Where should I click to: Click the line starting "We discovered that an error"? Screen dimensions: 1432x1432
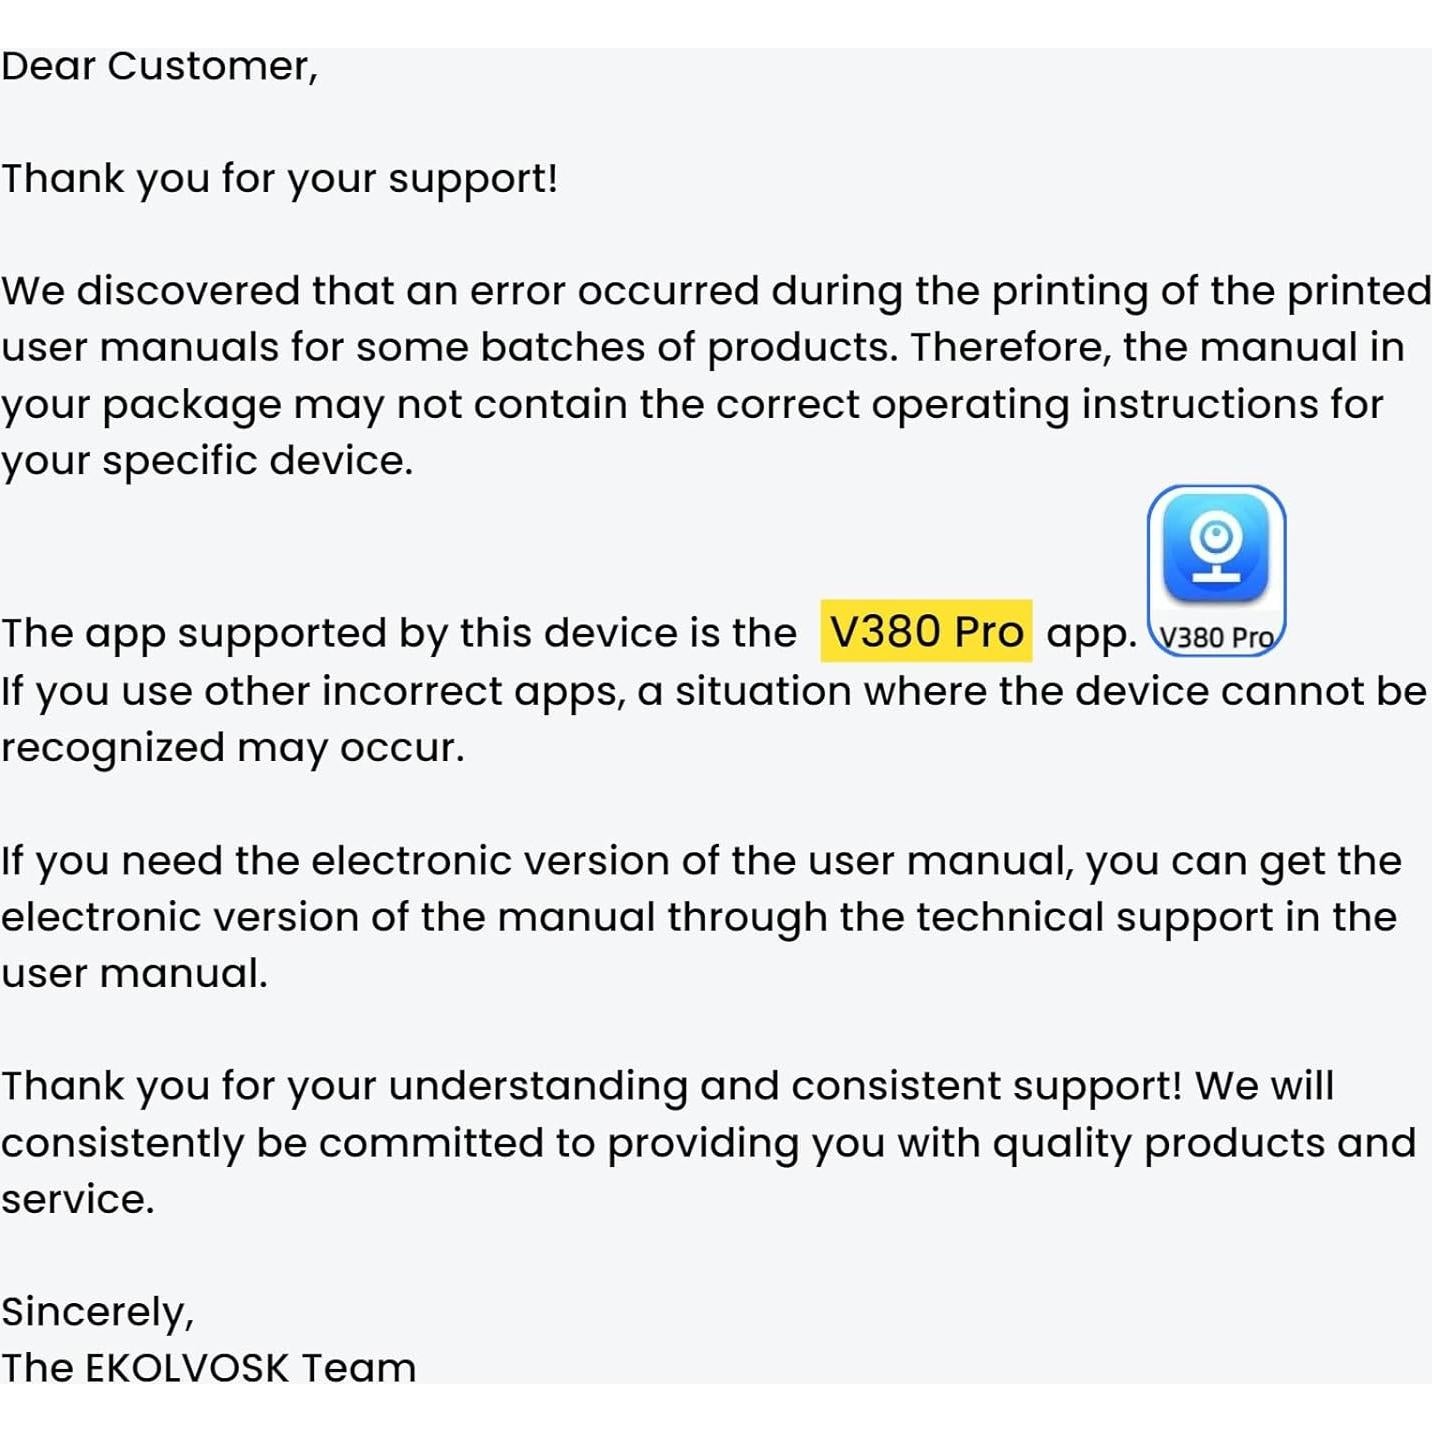pyautogui.click(x=716, y=291)
